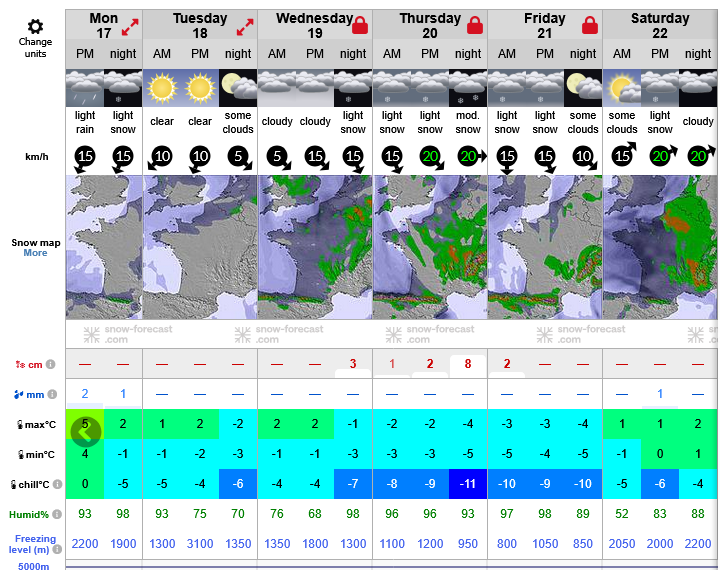
Task: Click Saturday night cloudy weather icon
Action: pos(698,88)
